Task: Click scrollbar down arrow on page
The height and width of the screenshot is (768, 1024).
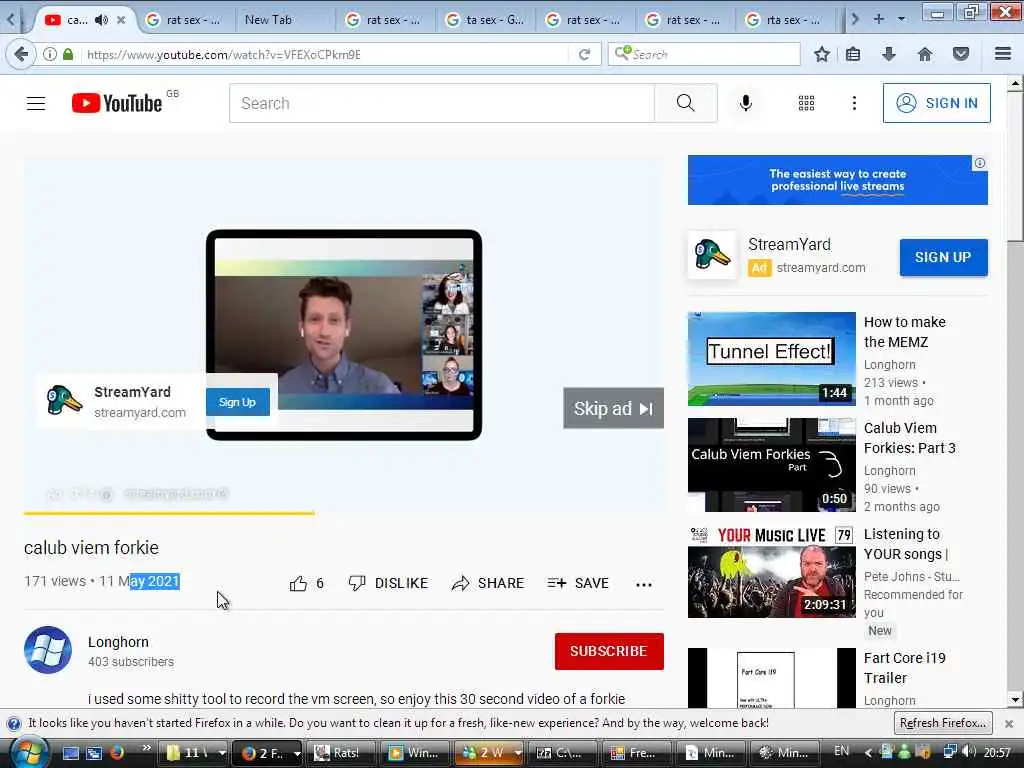Action: (x=1014, y=700)
